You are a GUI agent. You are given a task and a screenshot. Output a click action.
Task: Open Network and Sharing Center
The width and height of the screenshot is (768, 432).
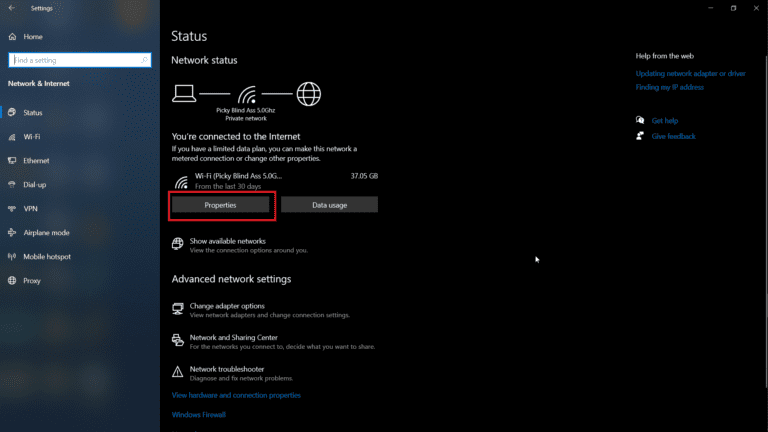pyautogui.click(x=234, y=337)
